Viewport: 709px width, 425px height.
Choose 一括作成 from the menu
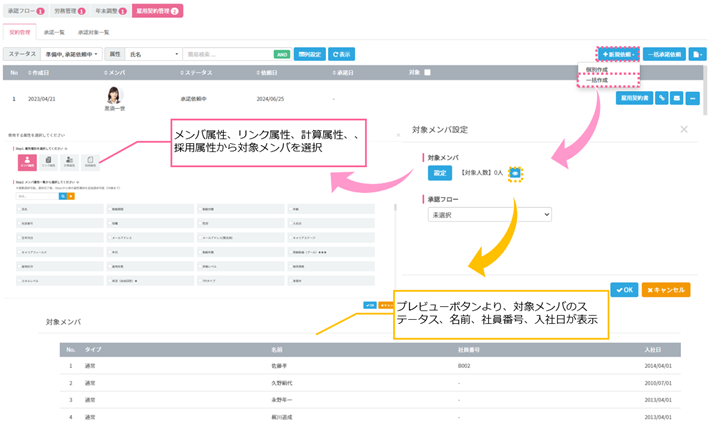click(599, 80)
